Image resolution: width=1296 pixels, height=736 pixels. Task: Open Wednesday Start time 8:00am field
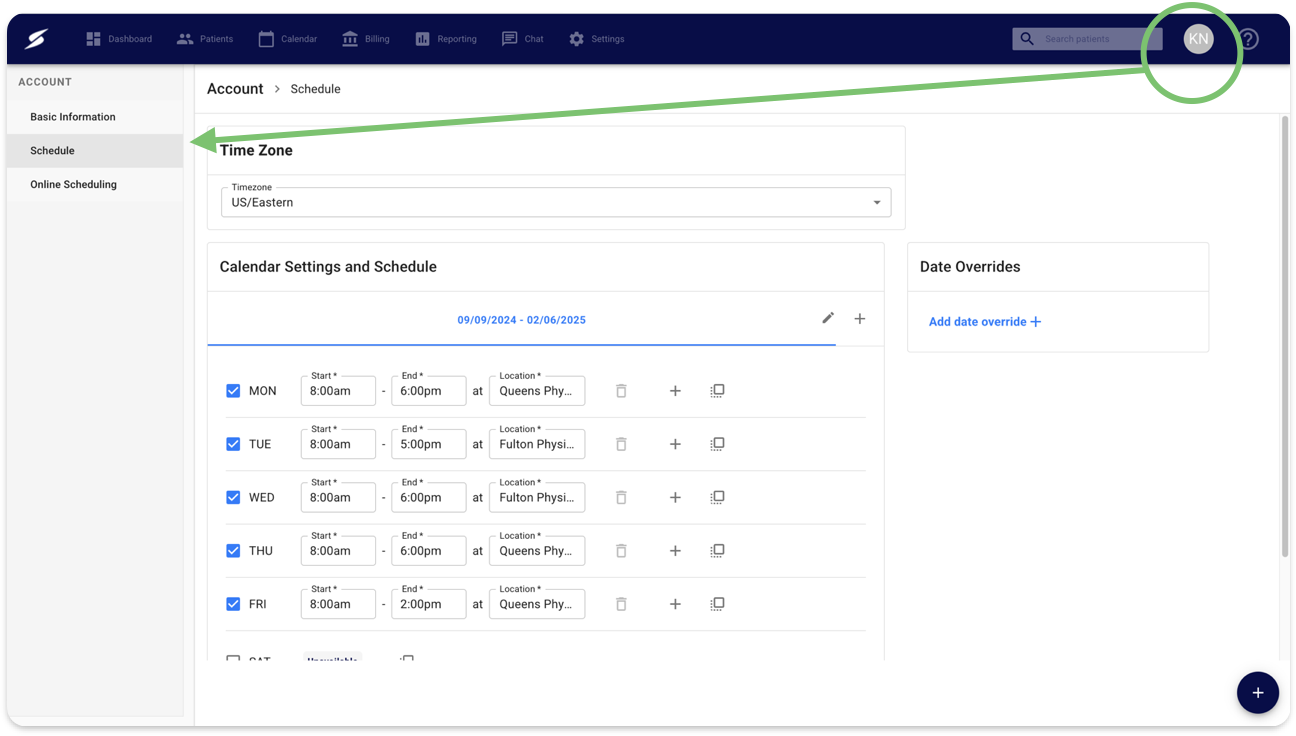coord(338,497)
